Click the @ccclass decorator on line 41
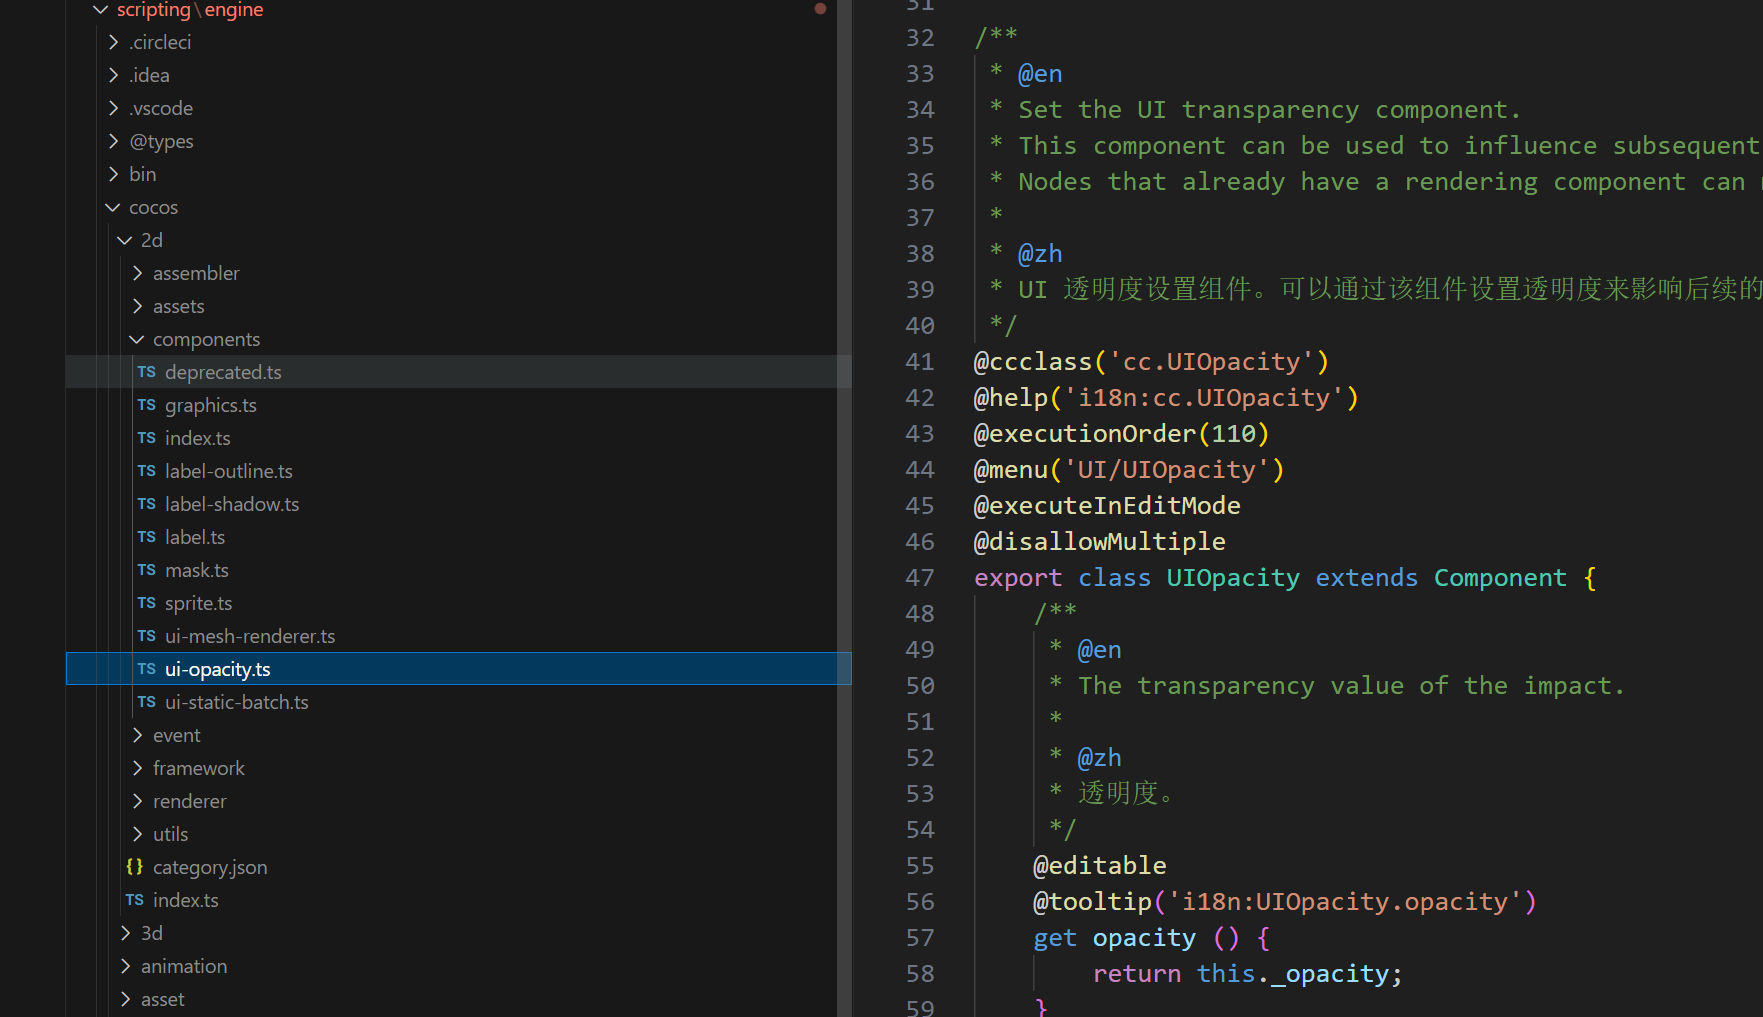The image size is (1763, 1017). [x=1033, y=362]
